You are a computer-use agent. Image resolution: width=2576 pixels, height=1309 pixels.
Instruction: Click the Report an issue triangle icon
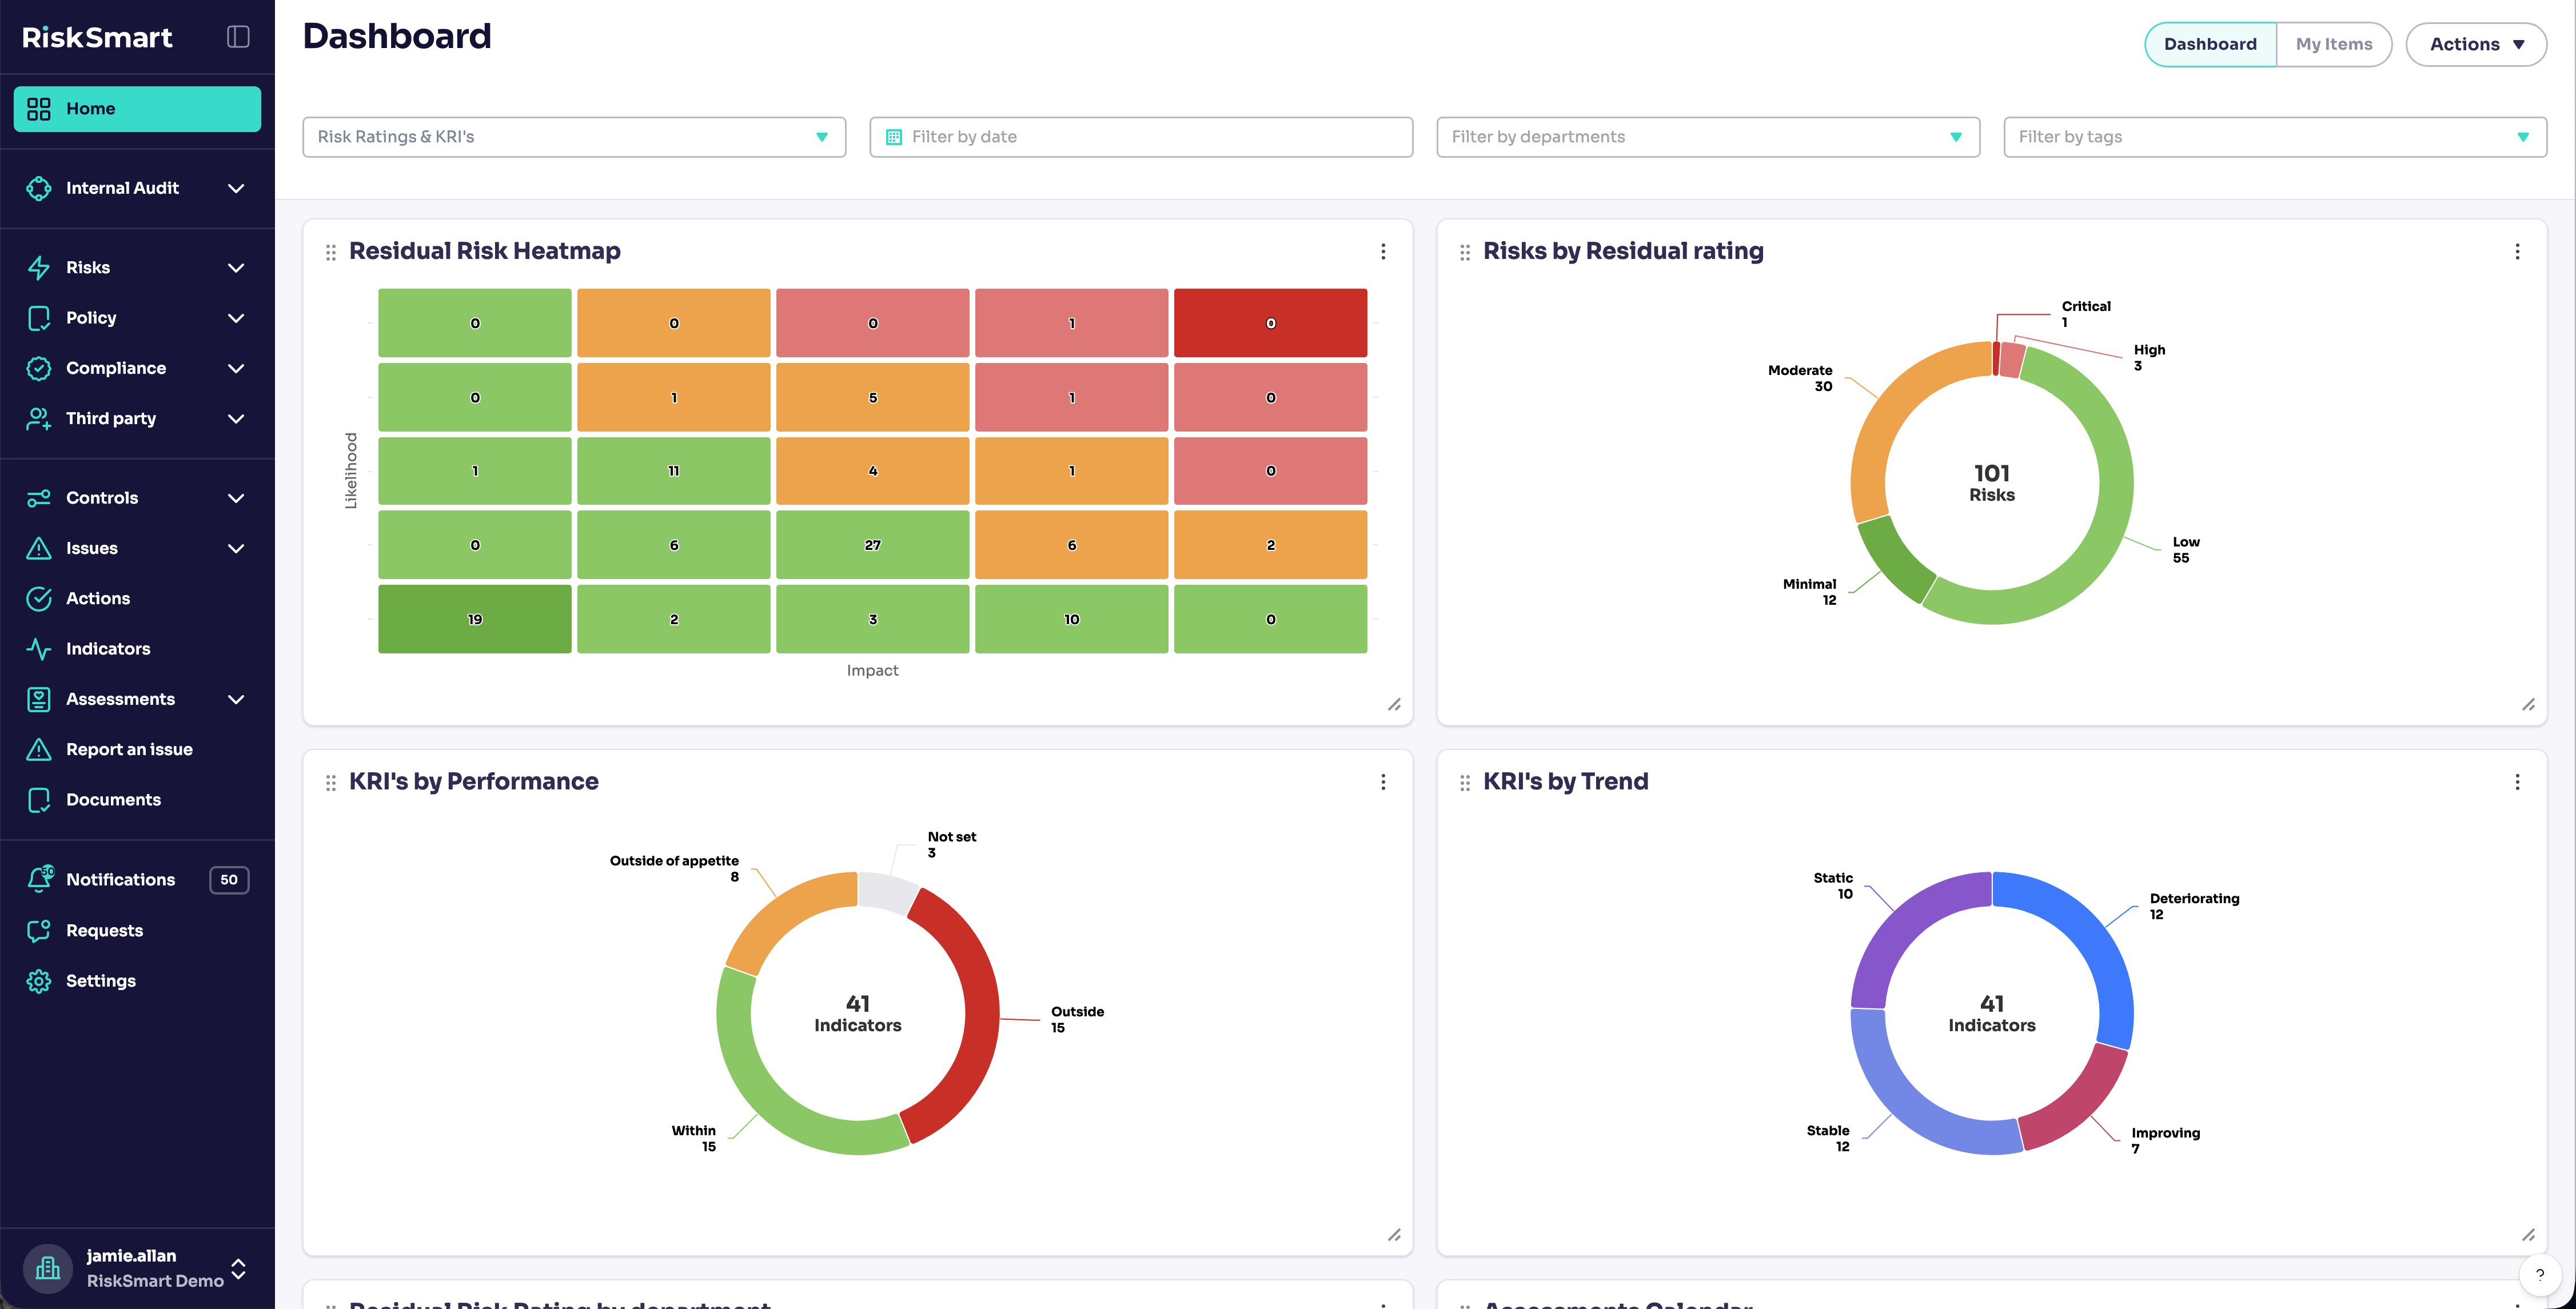click(x=39, y=749)
